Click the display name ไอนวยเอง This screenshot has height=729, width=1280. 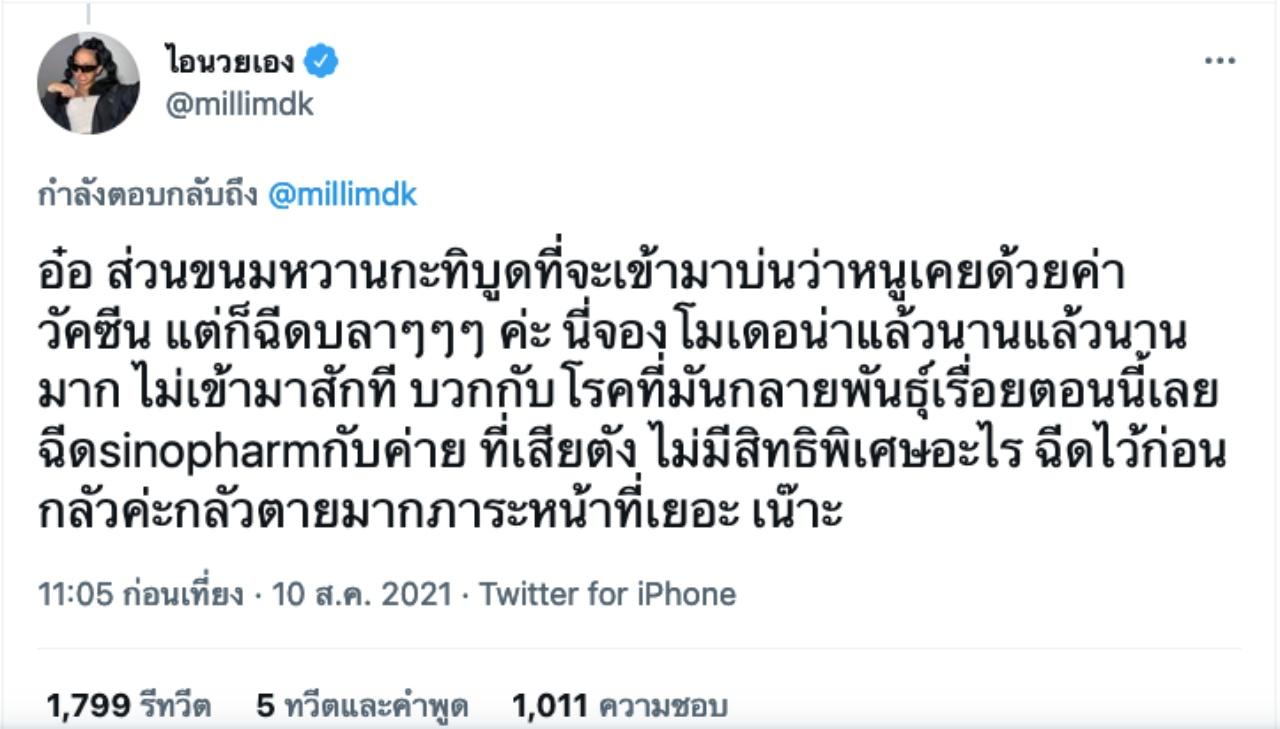point(230,62)
